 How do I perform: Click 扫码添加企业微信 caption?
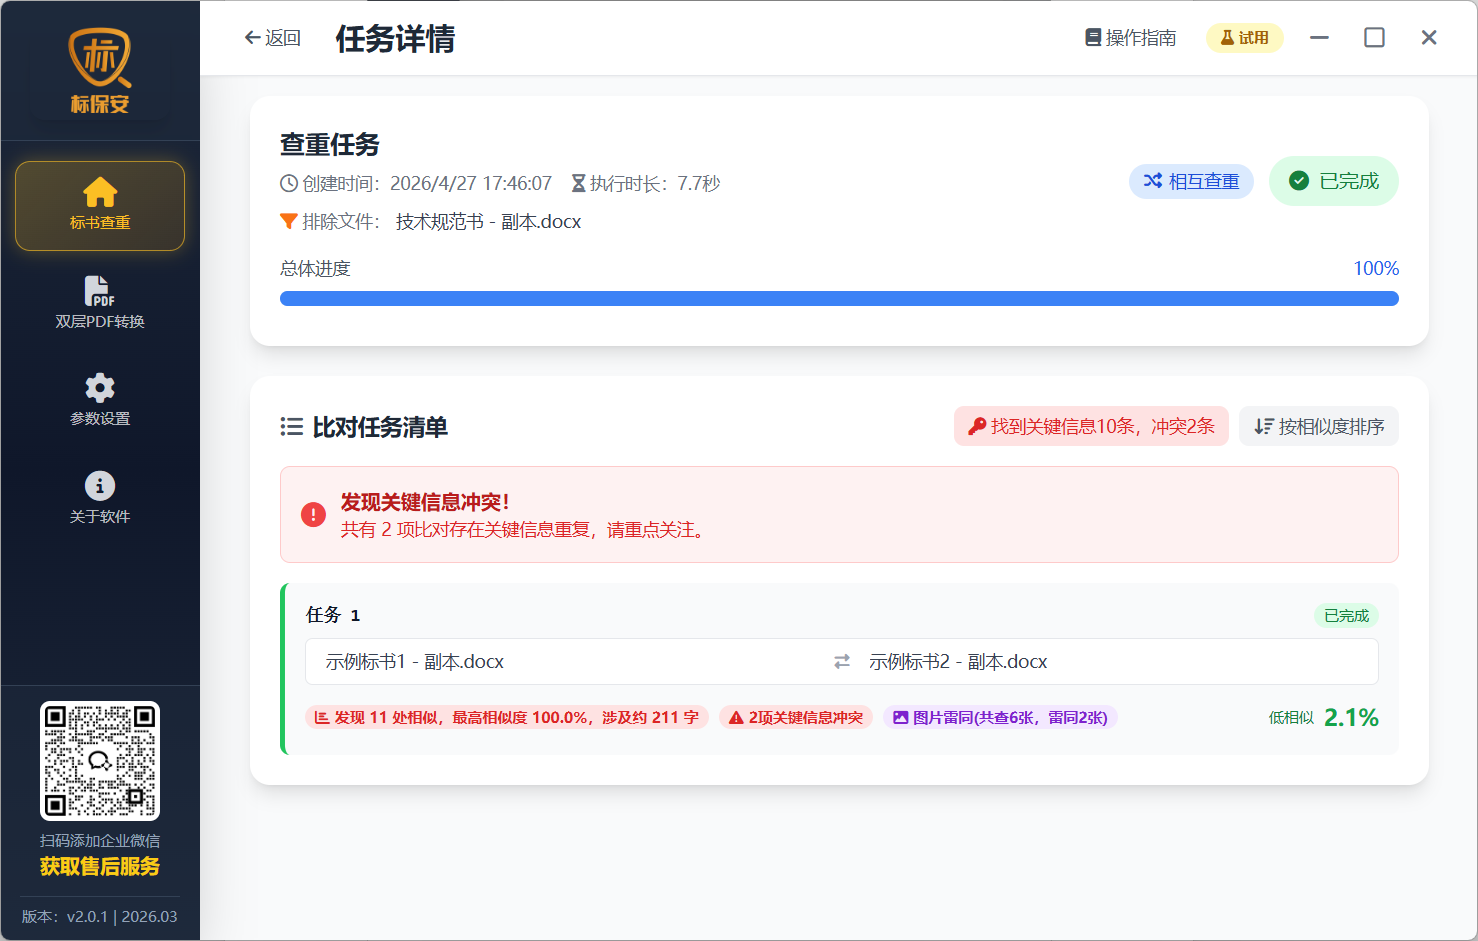(100, 840)
